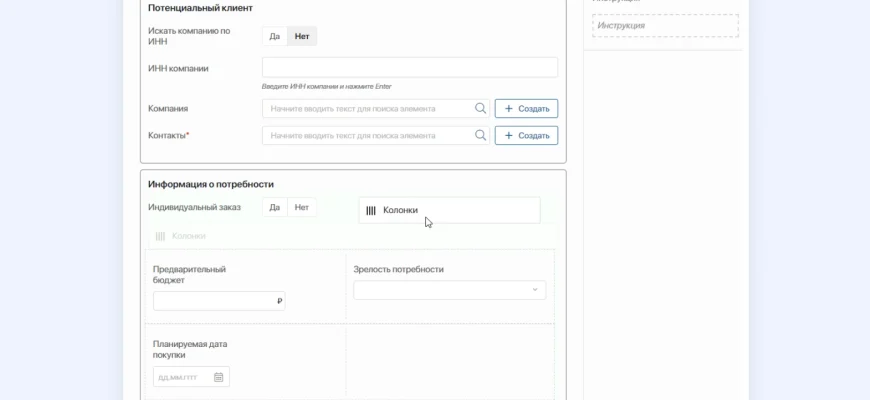Screen dimensions: 870x400
Task: Expand the Зрелость потребности dropdown
Action: coord(449,290)
